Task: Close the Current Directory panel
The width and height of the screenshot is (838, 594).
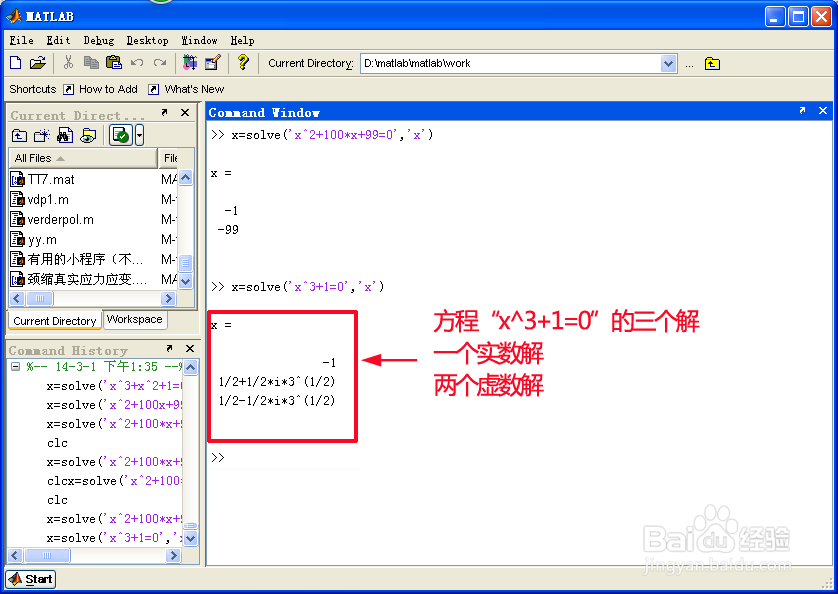Action: pos(185,112)
